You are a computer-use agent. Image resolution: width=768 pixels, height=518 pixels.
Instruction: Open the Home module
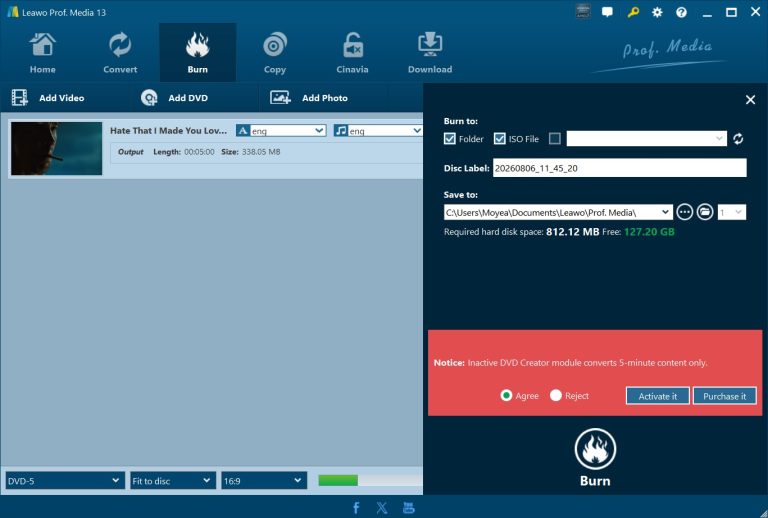(x=43, y=53)
